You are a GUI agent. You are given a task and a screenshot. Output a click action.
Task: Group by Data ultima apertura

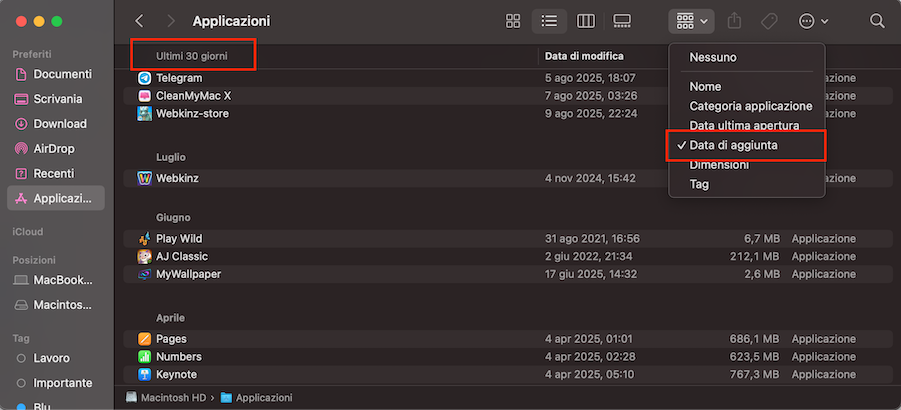743,126
